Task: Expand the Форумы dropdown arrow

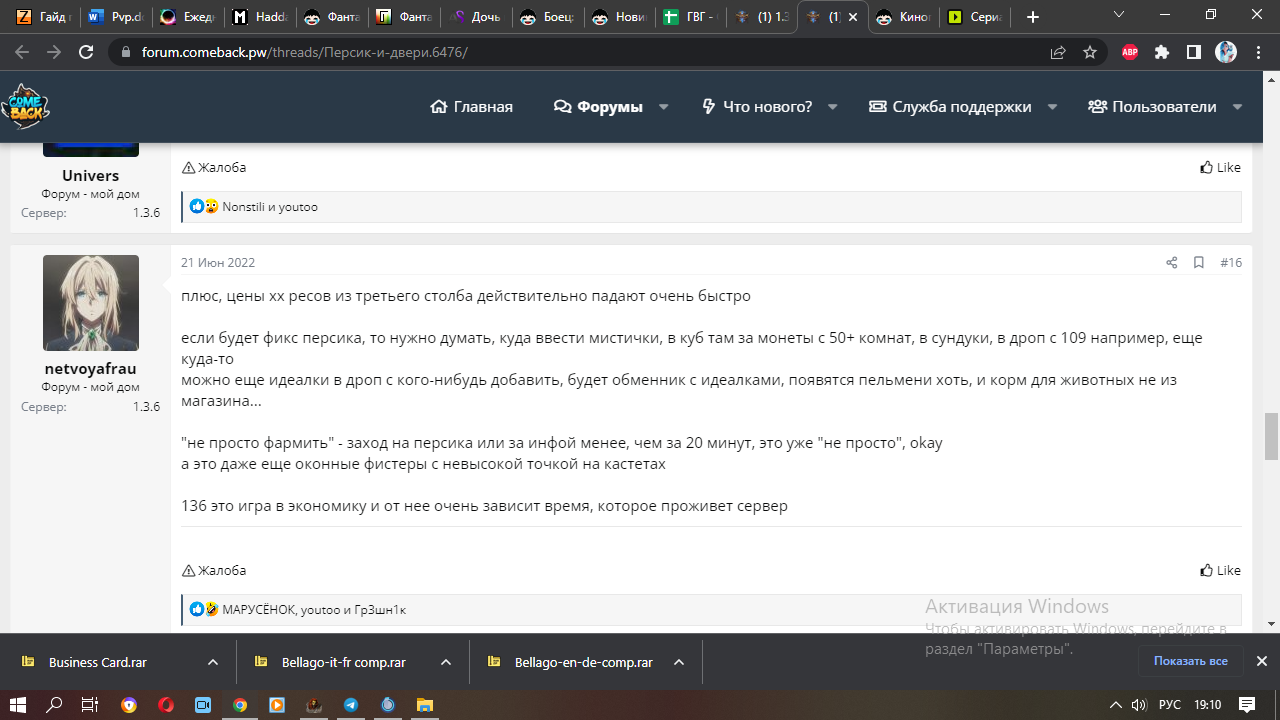Action: tap(663, 107)
